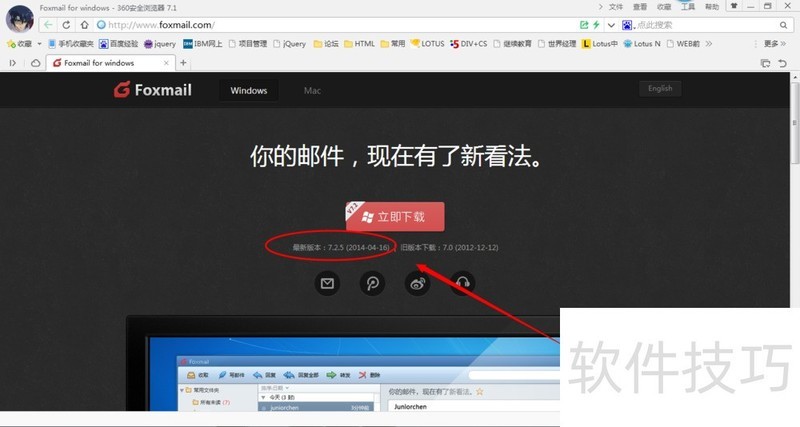The width and height of the screenshot is (800, 427).
Task: Open the 收藏 menu in menu bar
Action: tap(664, 7)
